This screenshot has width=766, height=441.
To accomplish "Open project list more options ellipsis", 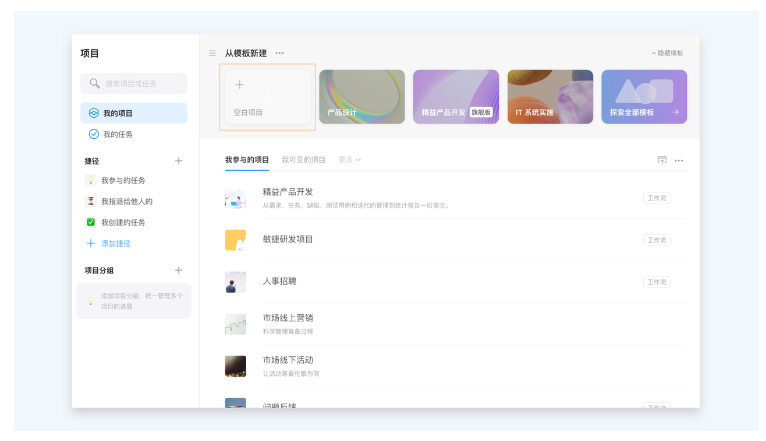I will pos(679,160).
